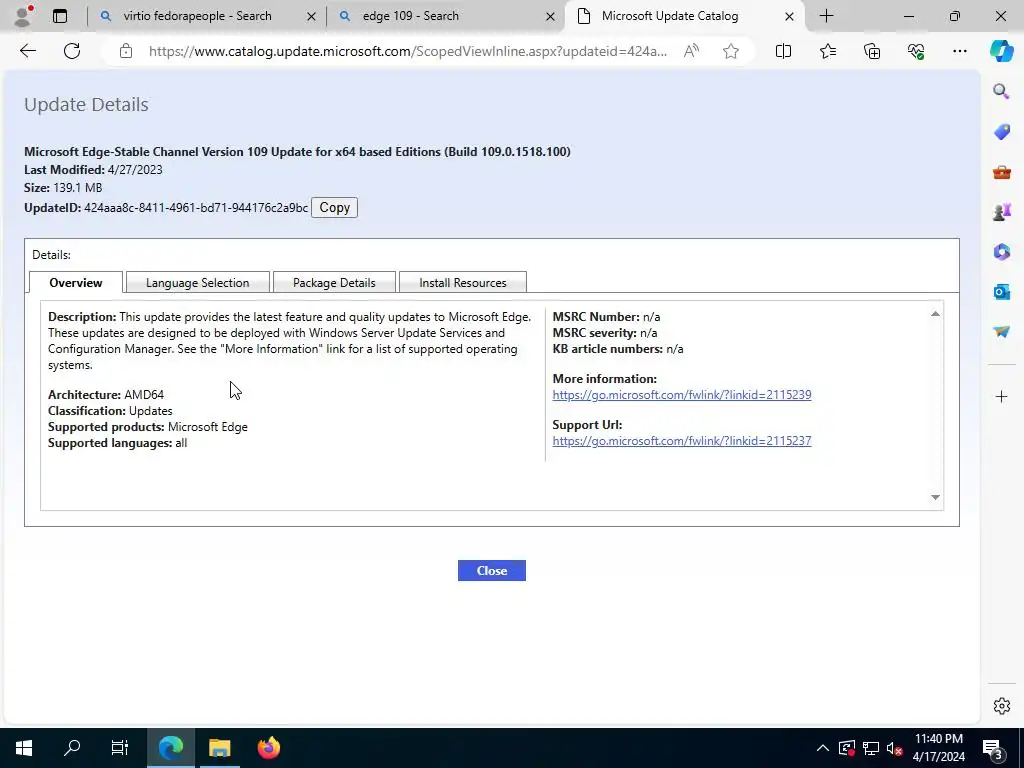
Task: Open Browser essentials heart icon
Action: [x=916, y=51]
